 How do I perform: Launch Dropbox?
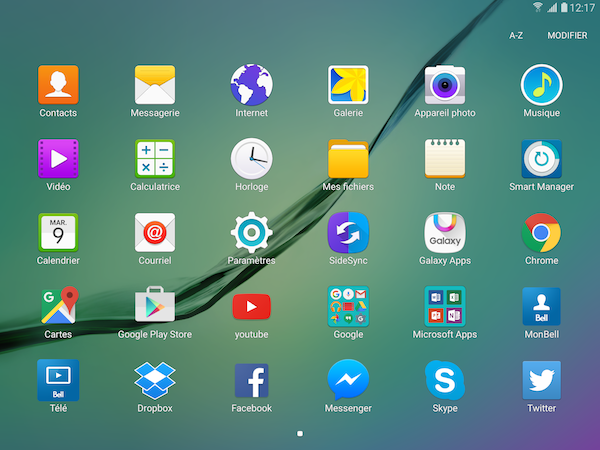155,380
